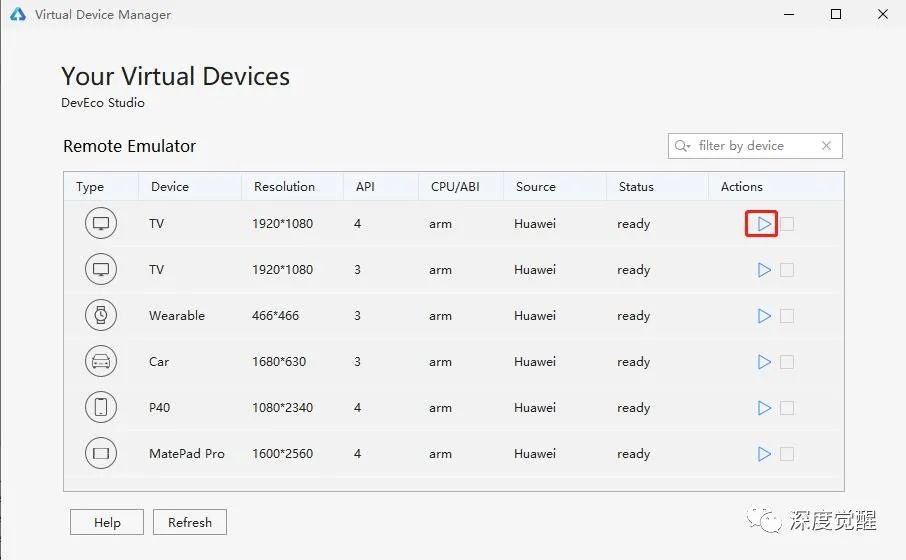The width and height of the screenshot is (906, 560).
Task: Click stop square in MatePad Pro row
Action: pos(787,454)
